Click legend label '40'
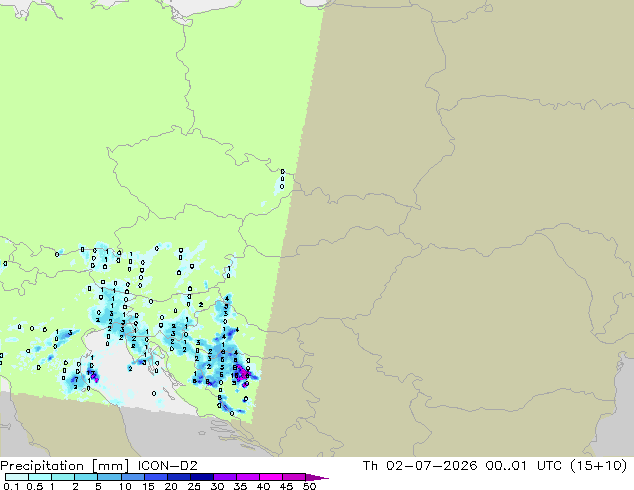Image resolution: width=634 pixels, height=490 pixels. (263, 486)
